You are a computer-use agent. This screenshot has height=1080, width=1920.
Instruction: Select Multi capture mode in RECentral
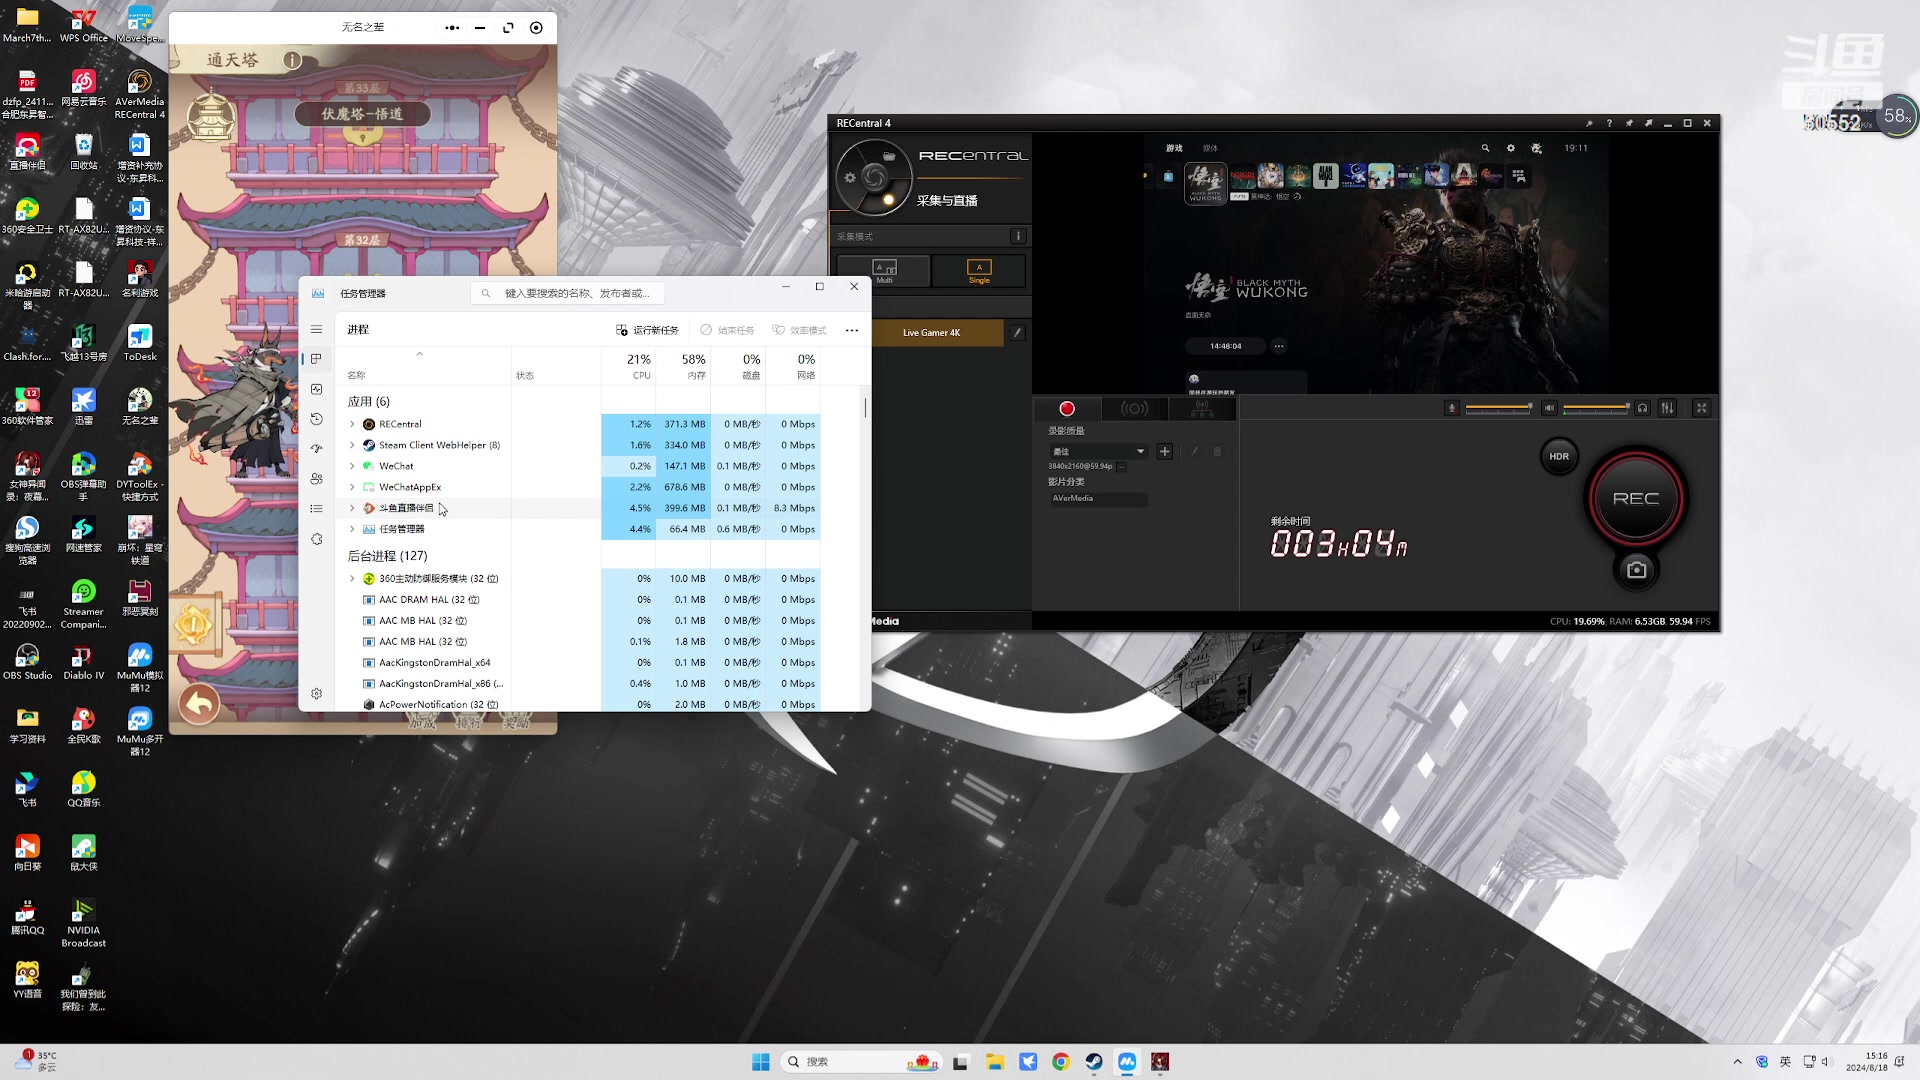point(884,271)
